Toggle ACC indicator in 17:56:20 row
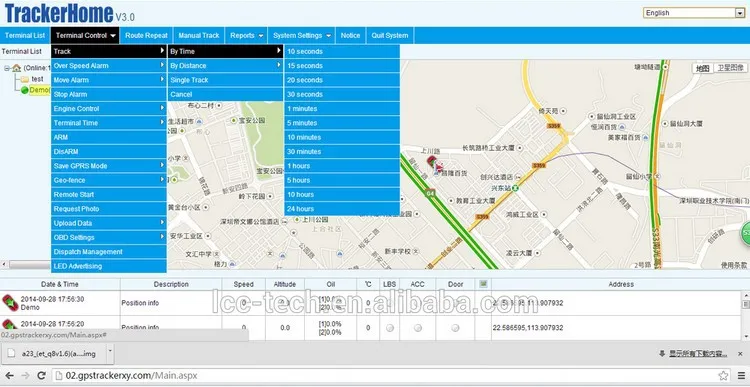Viewport: 750px width, 387px height. click(418, 328)
